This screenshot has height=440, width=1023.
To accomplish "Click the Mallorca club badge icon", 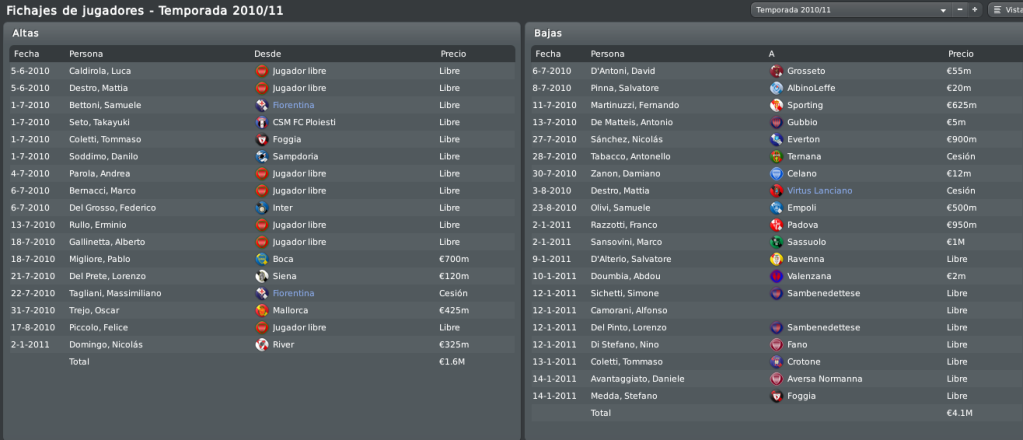I will coord(262,311).
